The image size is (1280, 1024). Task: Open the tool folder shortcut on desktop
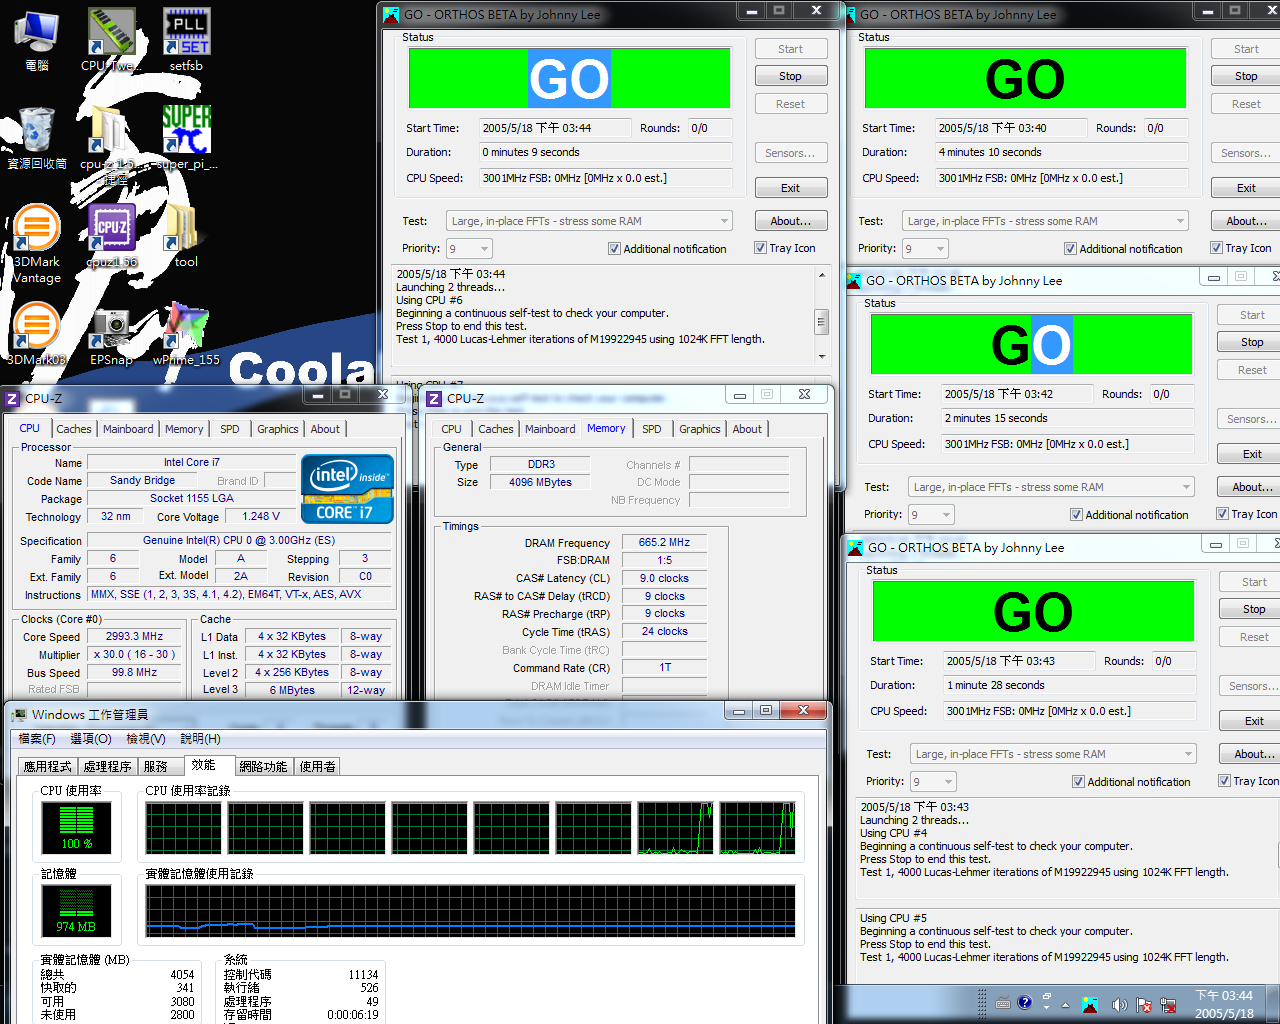[x=186, y=237]
